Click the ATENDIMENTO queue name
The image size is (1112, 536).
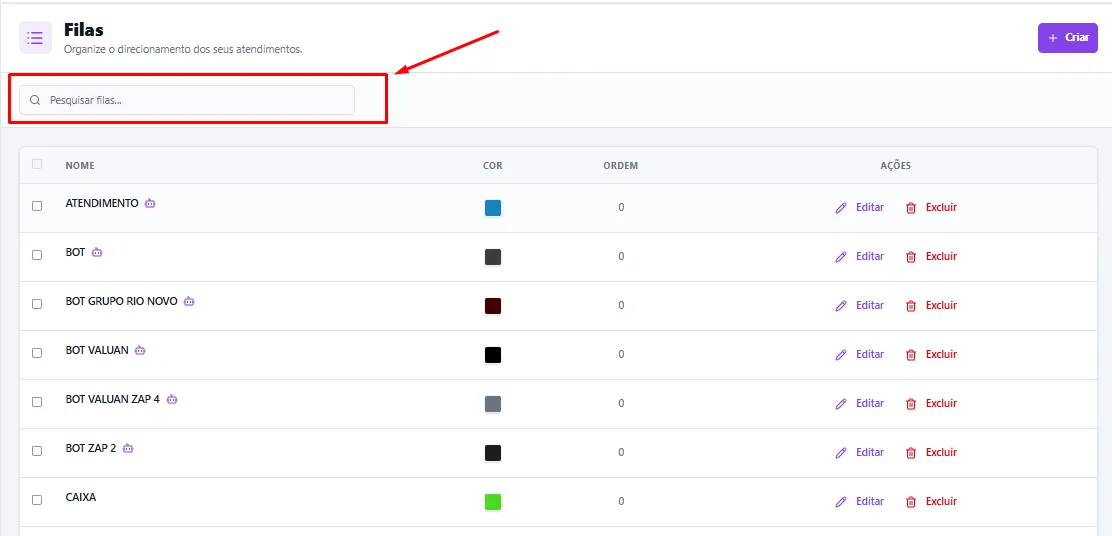[x=102, y=203]
